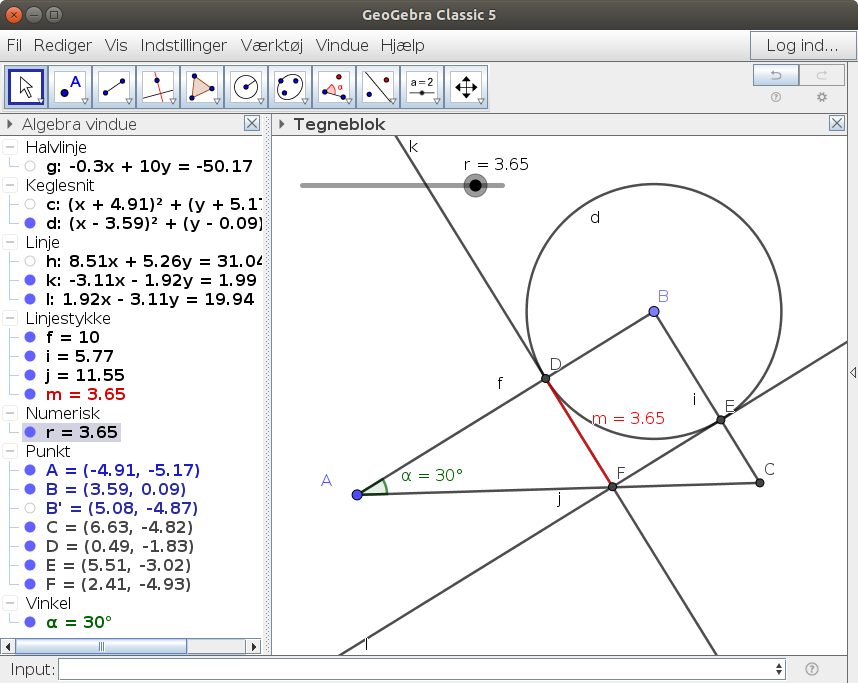
Task: Close the Tegneblok panel
Action: (x=837, y=123)
